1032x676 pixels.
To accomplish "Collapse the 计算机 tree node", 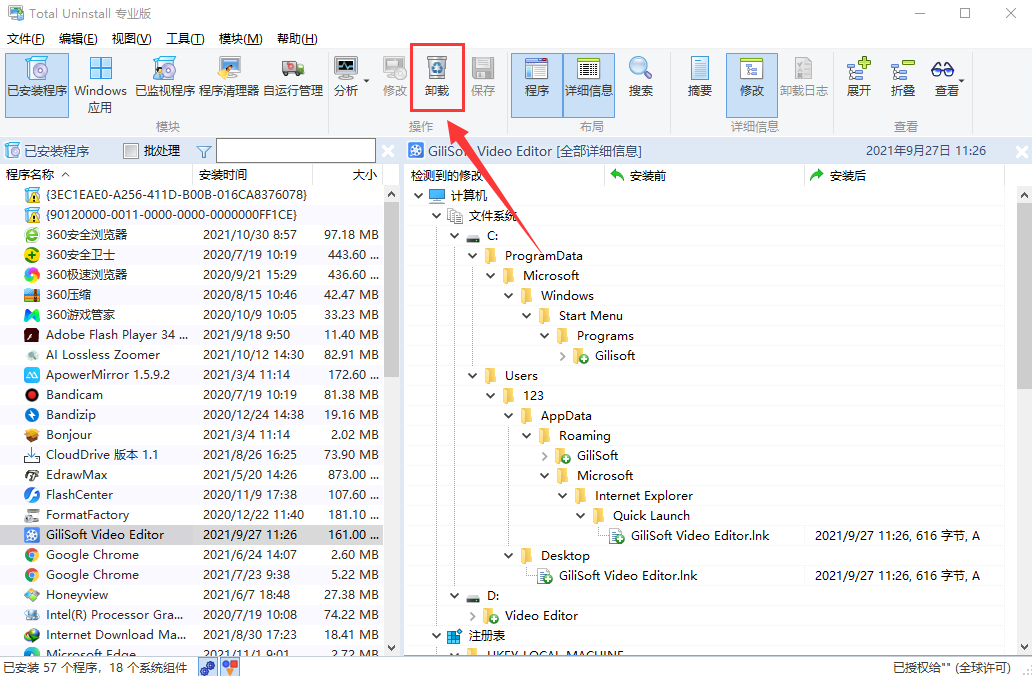I will (x=419, y=195).
